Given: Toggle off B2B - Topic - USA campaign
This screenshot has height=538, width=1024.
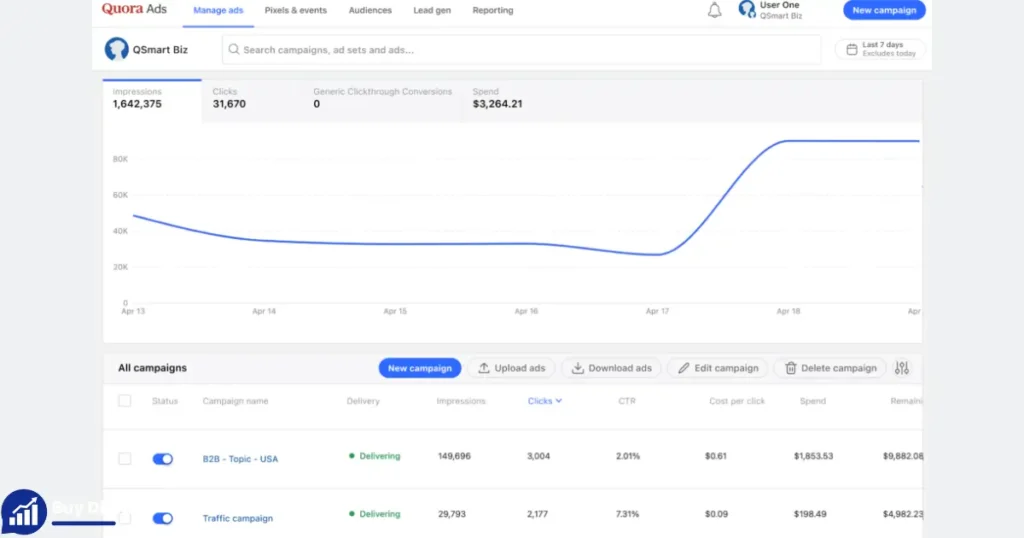Looking at the screenshot, I should click(163, 459).
